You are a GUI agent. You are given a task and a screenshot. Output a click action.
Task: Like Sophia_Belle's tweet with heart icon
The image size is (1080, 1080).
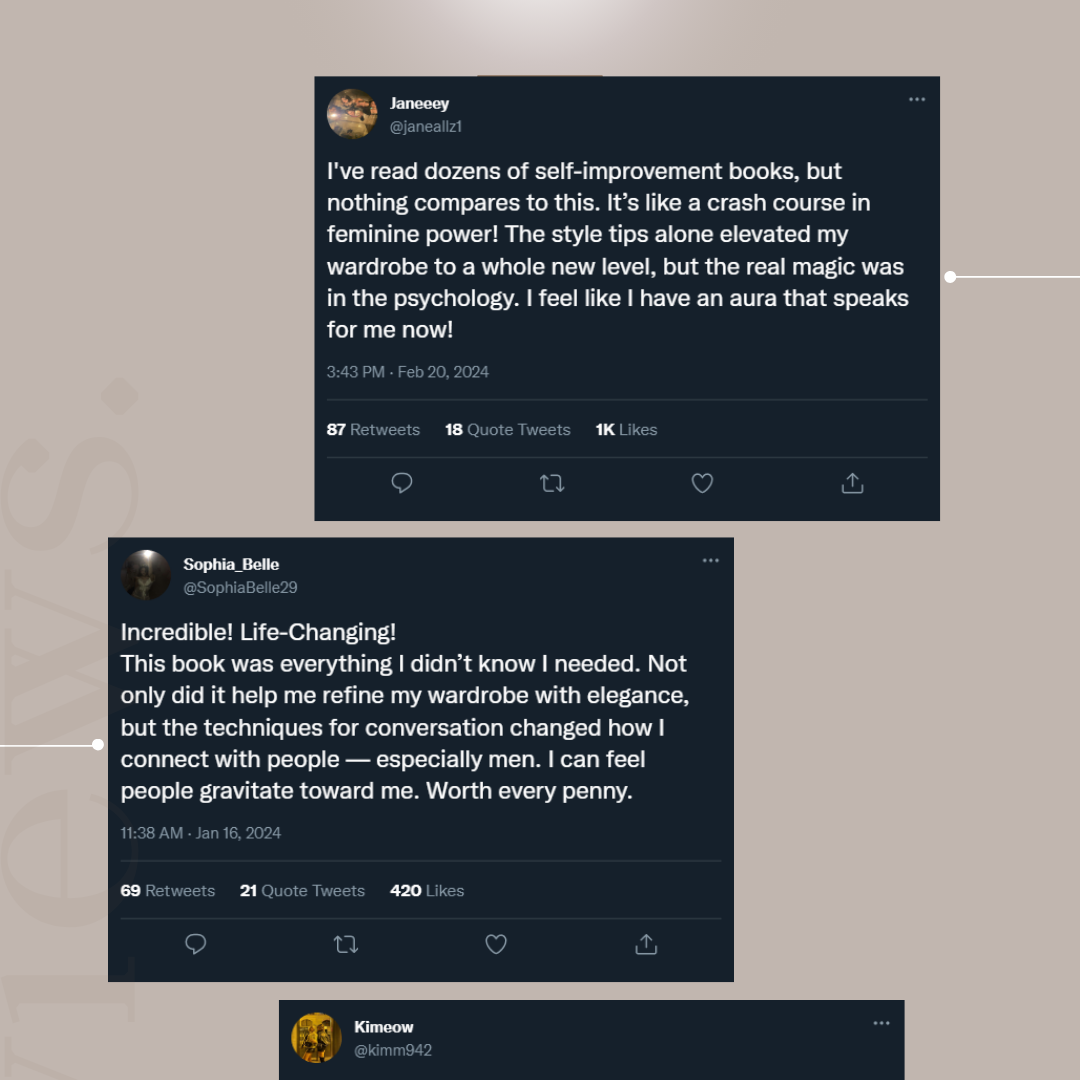point(496,944)
